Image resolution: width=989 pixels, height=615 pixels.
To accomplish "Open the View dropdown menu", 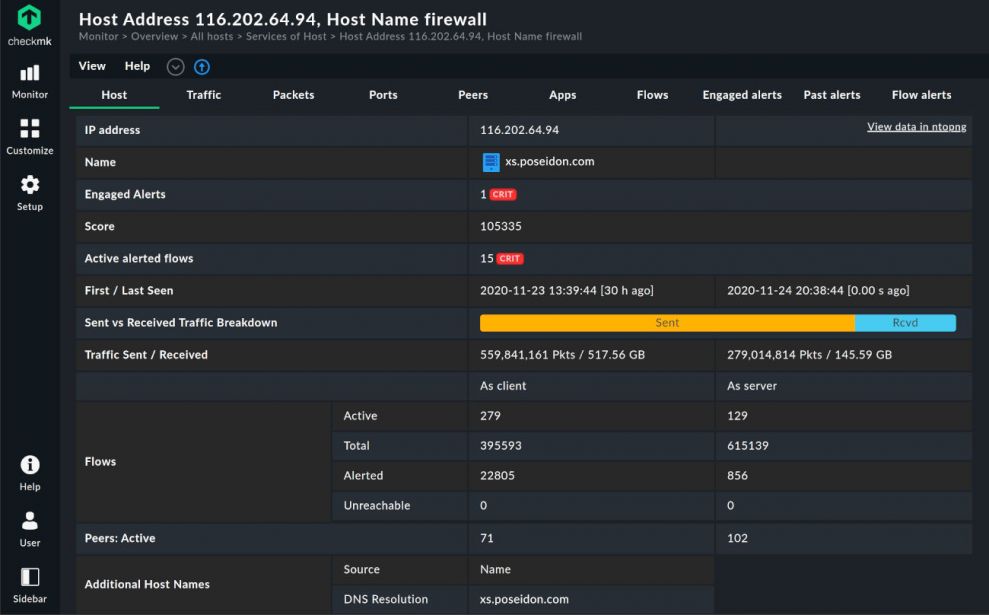I will tap(92, 66).
